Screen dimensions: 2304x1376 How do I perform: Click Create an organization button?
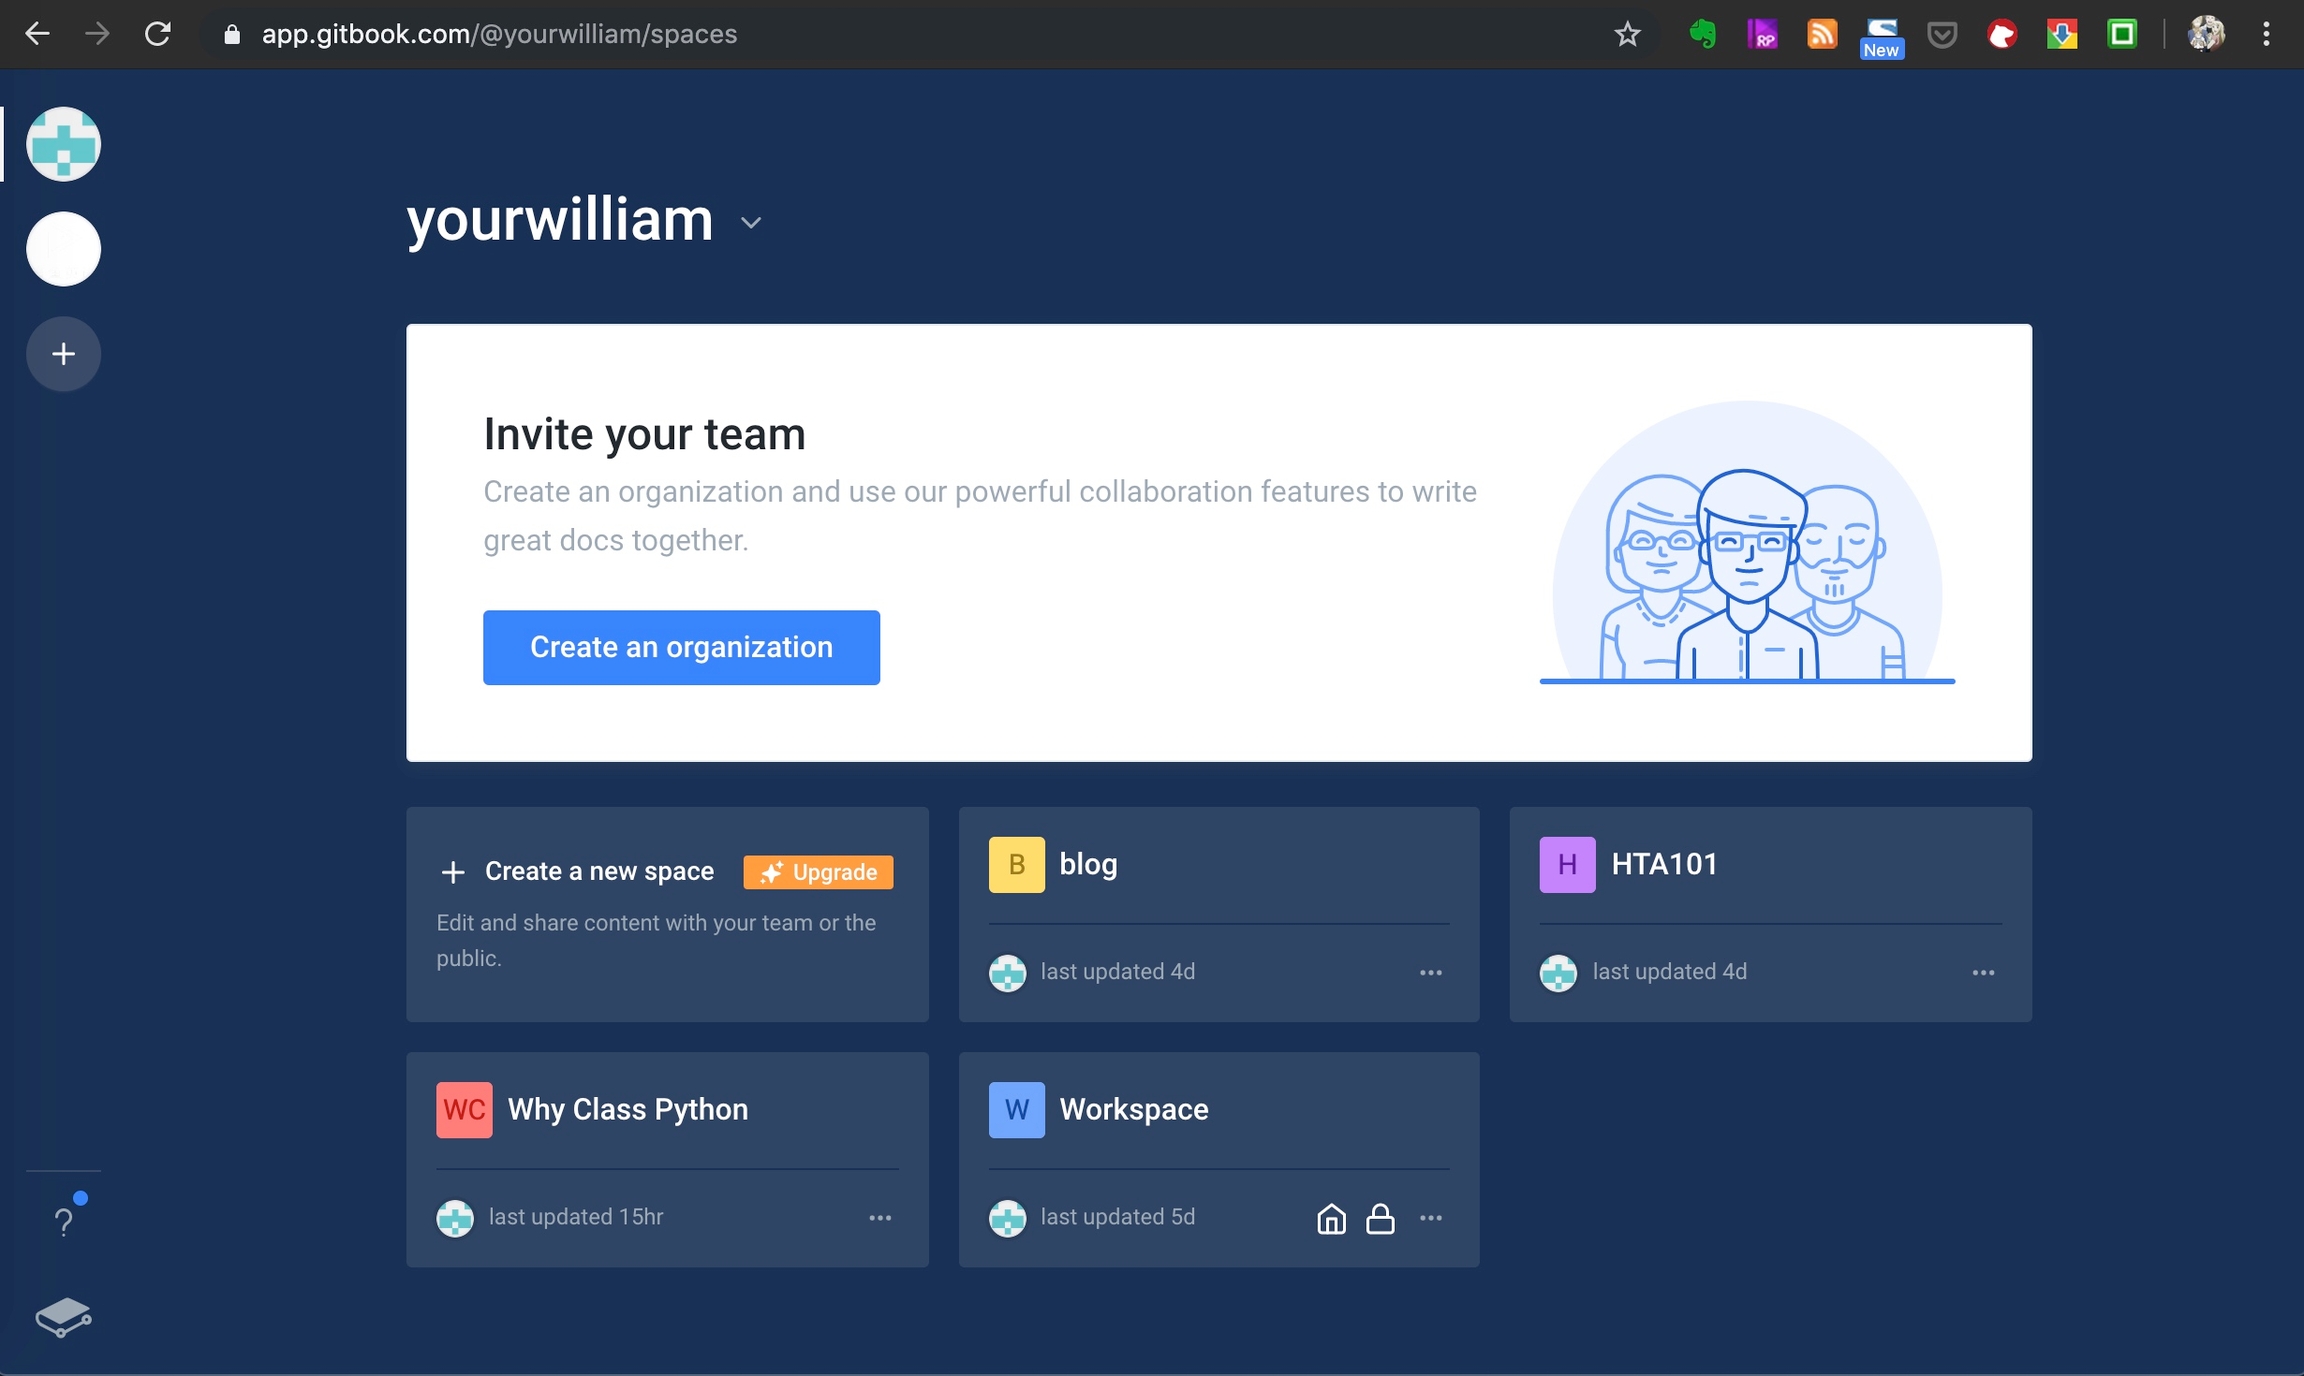(x=681, y=647)
